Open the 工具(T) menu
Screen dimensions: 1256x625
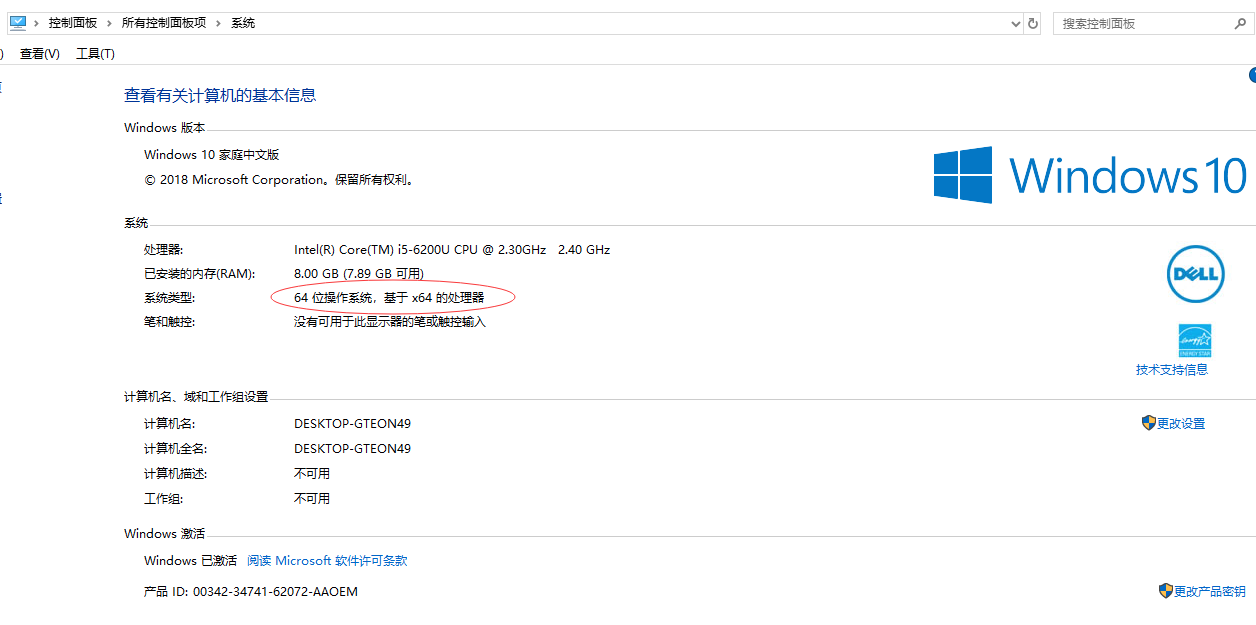tap(95, 54)
